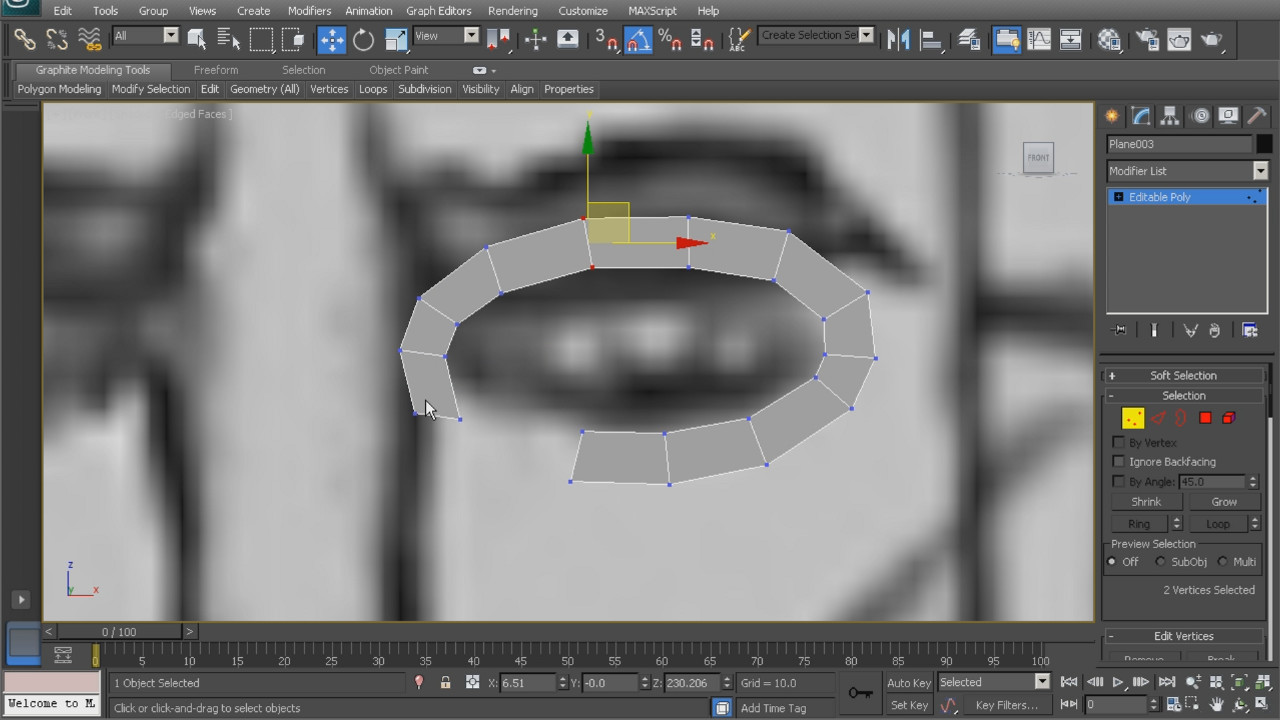Toggle Window/Crossing selection mode
This screenshot has height=720, width=1280.
[293, 39]
